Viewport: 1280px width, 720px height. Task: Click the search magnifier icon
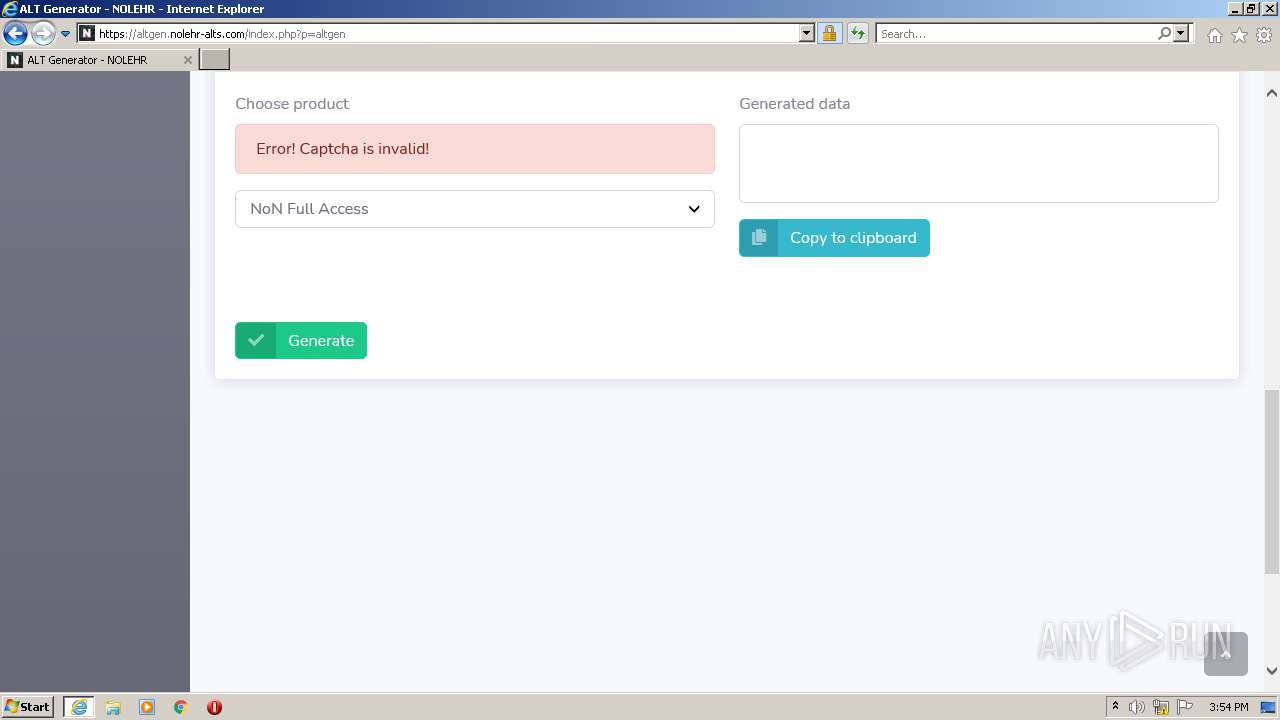[x=1164, y=33]
